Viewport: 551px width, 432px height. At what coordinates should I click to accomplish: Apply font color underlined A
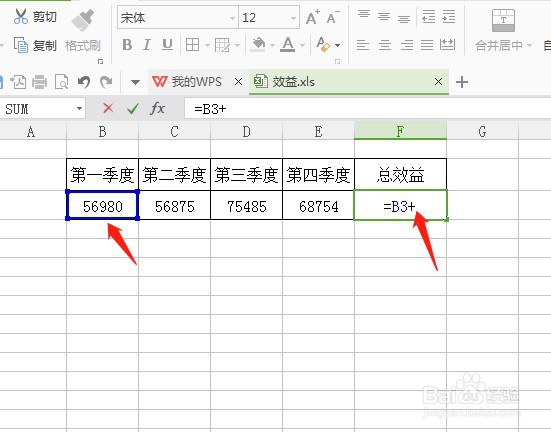tap(287, 45)
